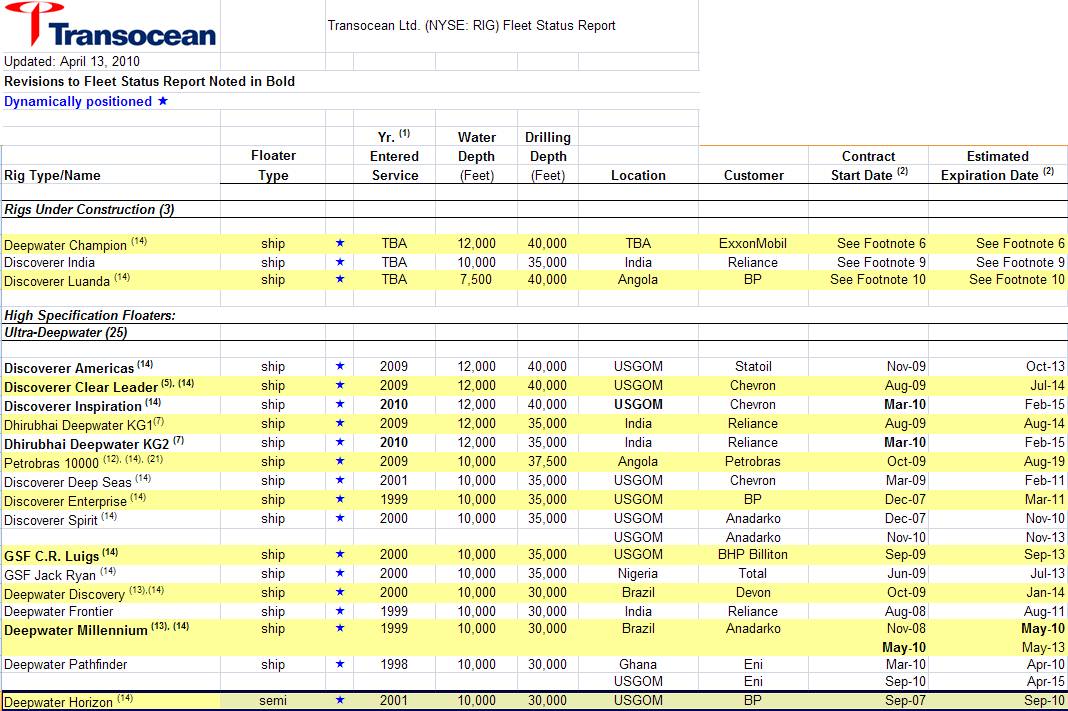Click the star in Dhirubhai Deepwater KG2 row

pos(340,442)
